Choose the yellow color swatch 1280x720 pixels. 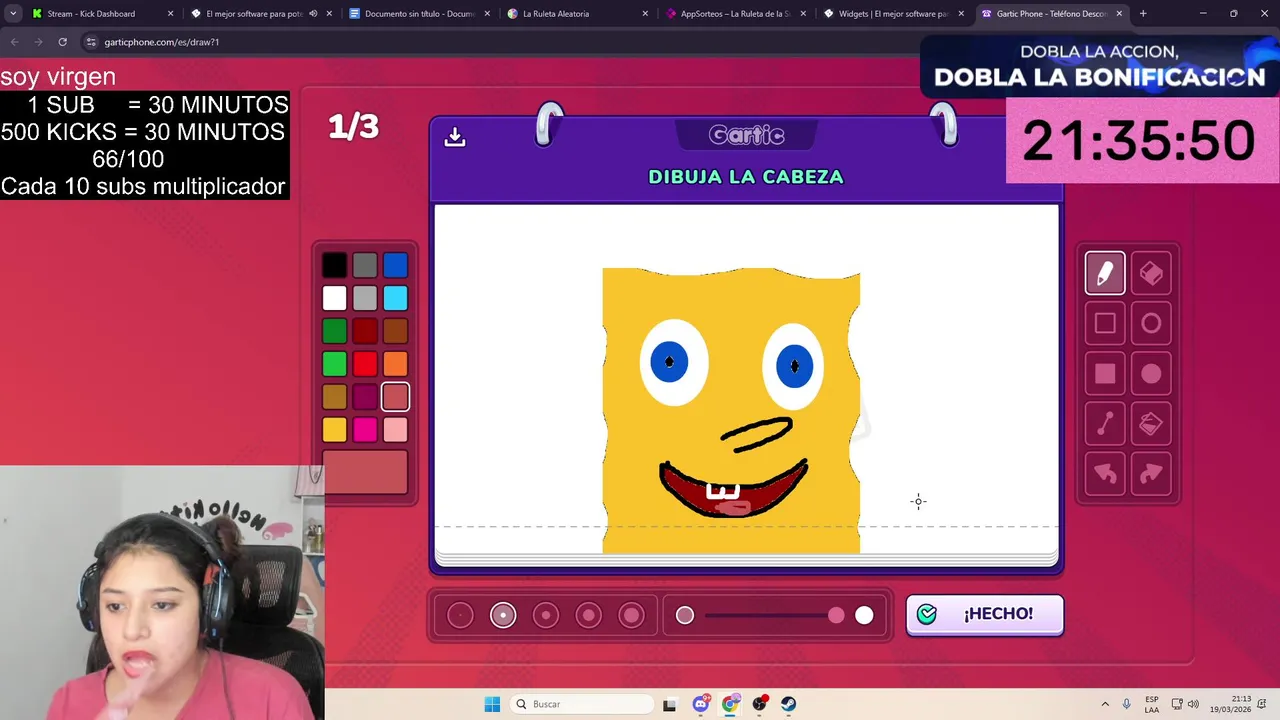[x=335, y=430]
